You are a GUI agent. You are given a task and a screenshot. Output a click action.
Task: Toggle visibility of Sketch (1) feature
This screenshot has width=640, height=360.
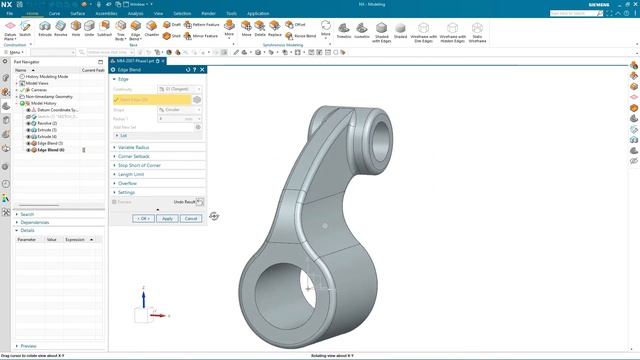(29, 117)
